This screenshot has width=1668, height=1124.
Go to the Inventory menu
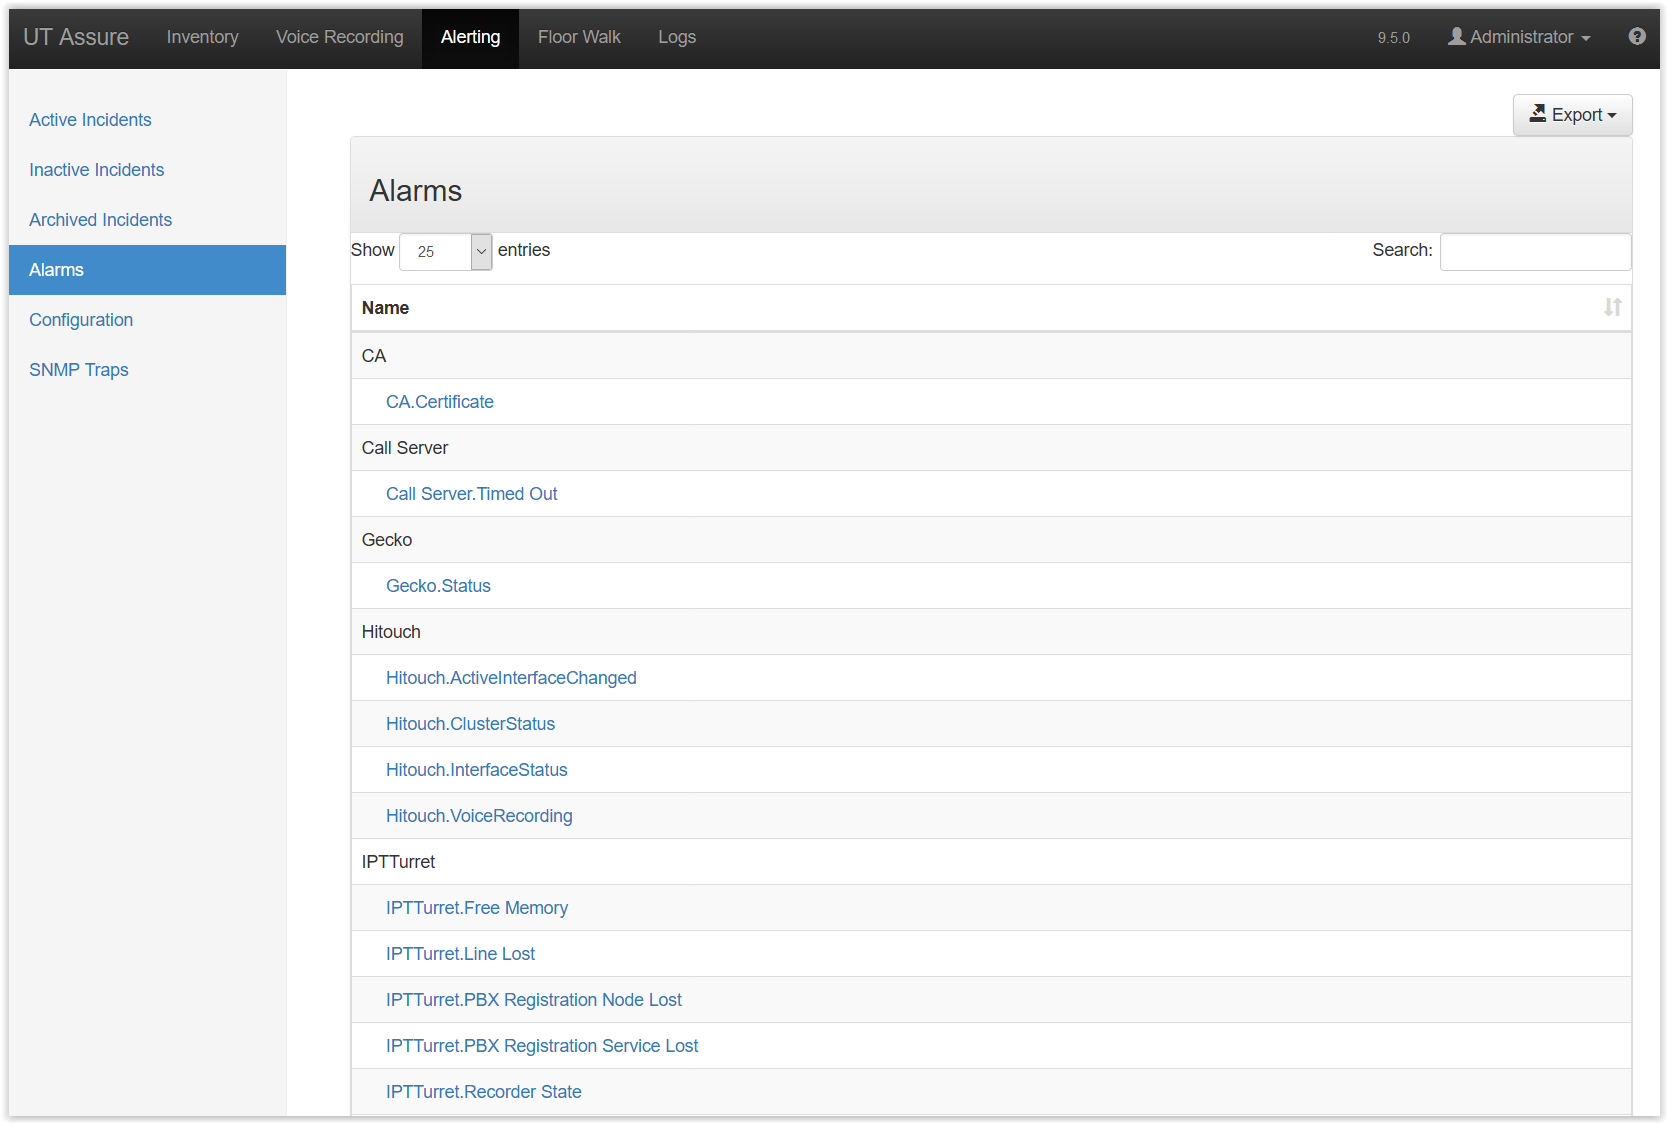point(203,37)
